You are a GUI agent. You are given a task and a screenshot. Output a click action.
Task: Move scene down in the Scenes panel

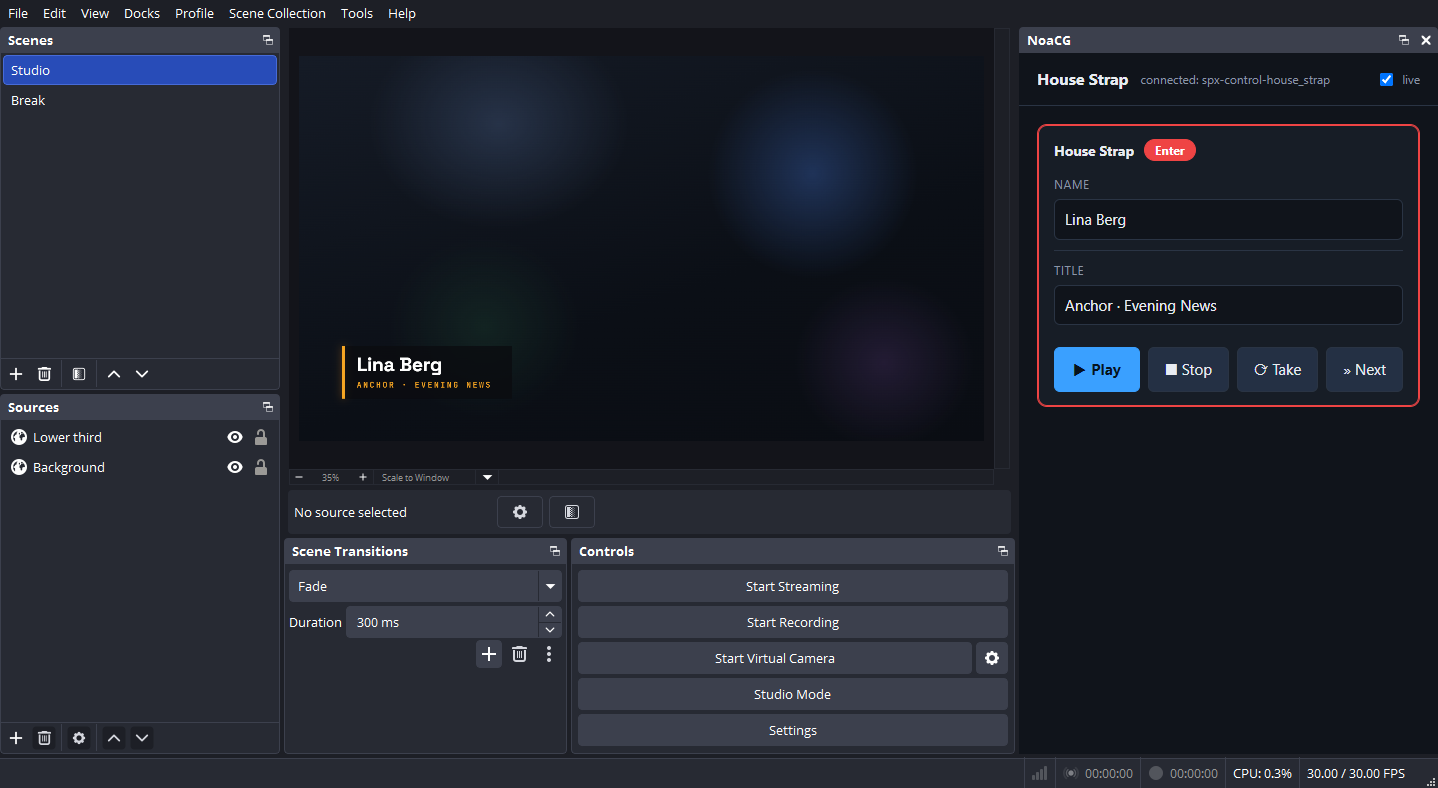pyautogui.click(x=142, y=374)
